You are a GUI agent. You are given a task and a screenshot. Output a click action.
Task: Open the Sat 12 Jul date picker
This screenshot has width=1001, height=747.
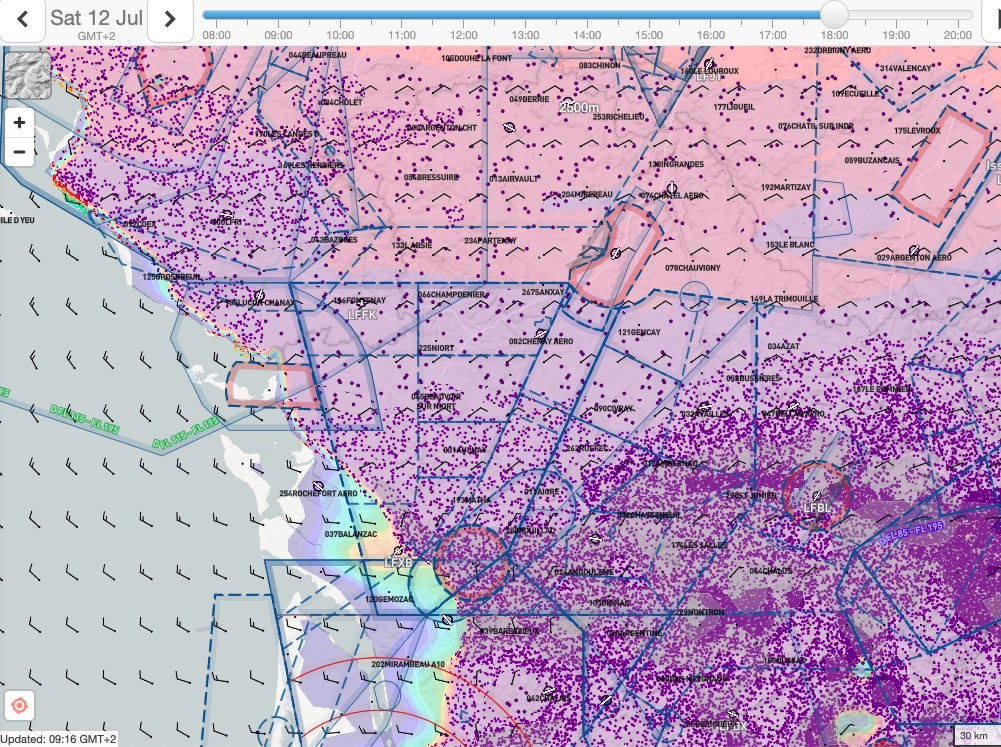(96, 19)
